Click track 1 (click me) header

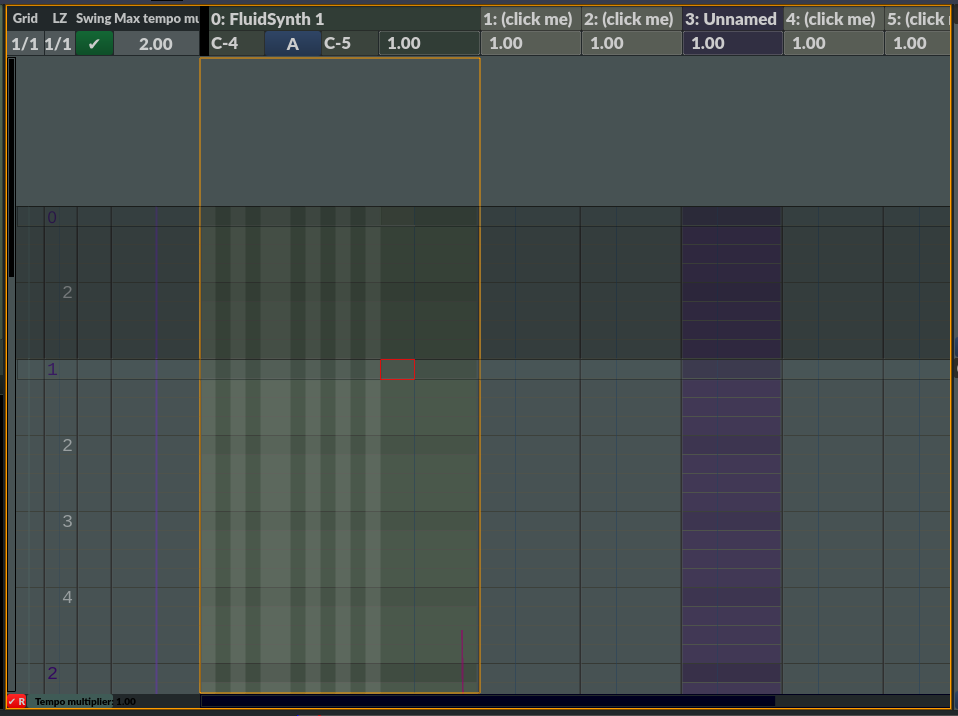[x=530, y=19]
